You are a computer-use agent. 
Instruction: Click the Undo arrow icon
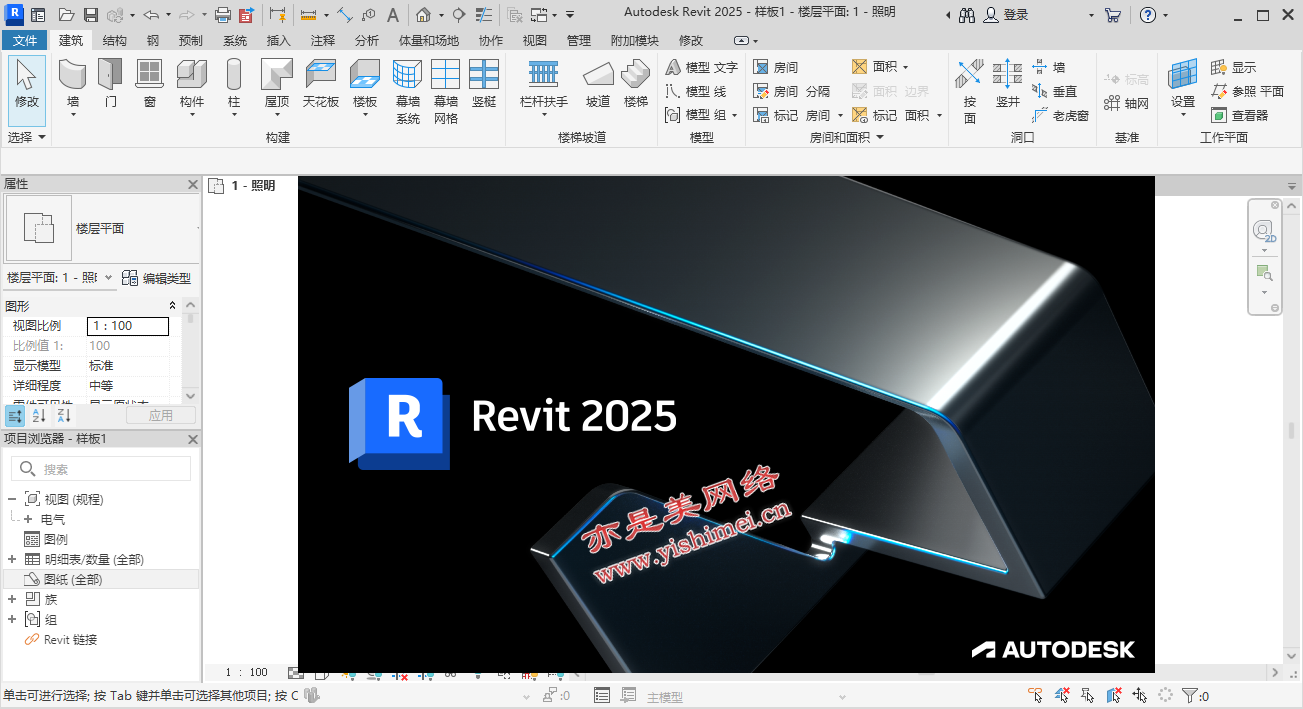150,15
